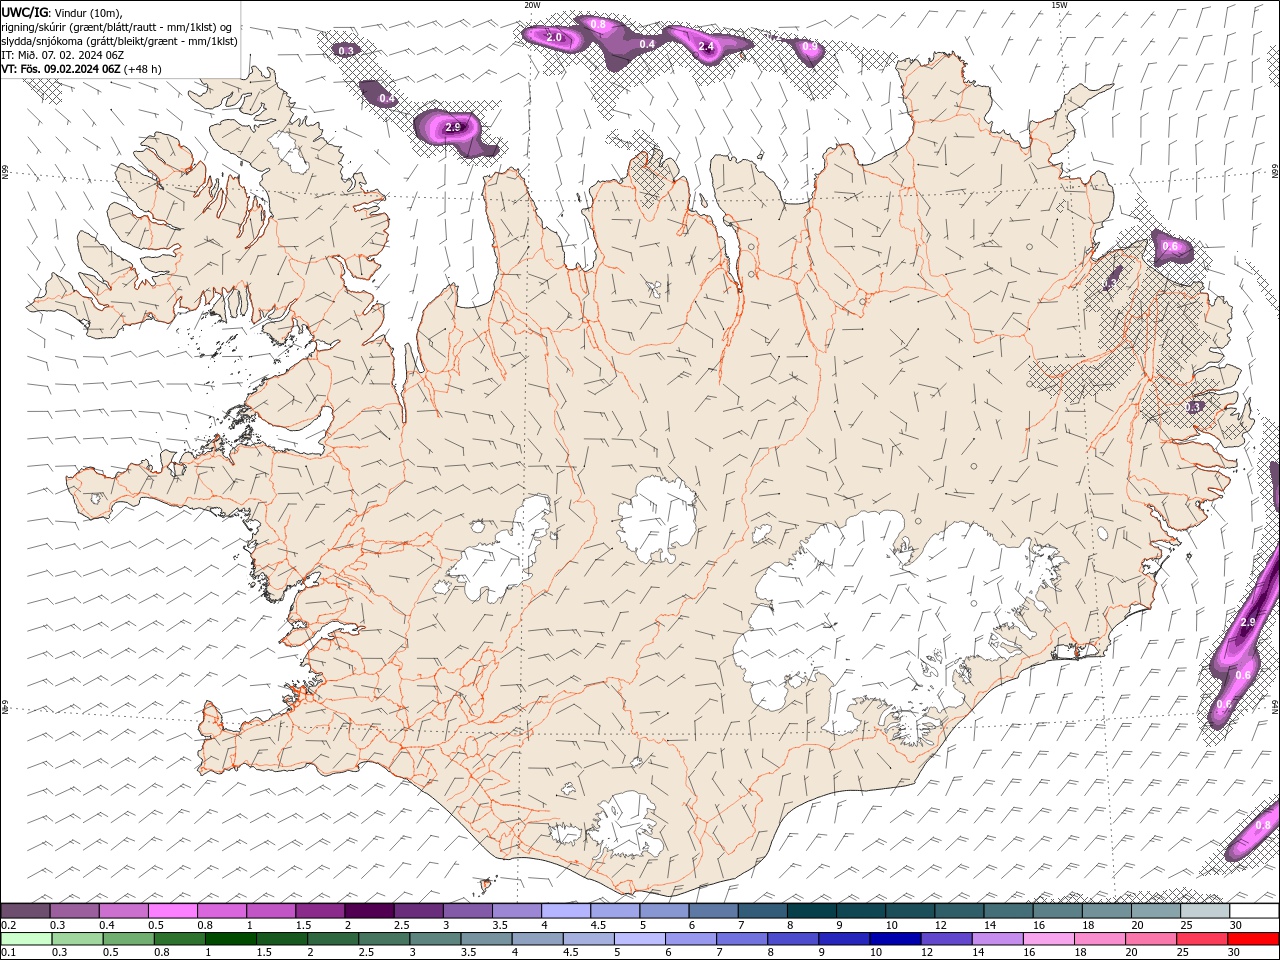Select the mauve 0.3–0.4 snow legend swatch

click(x=74, y=911)
